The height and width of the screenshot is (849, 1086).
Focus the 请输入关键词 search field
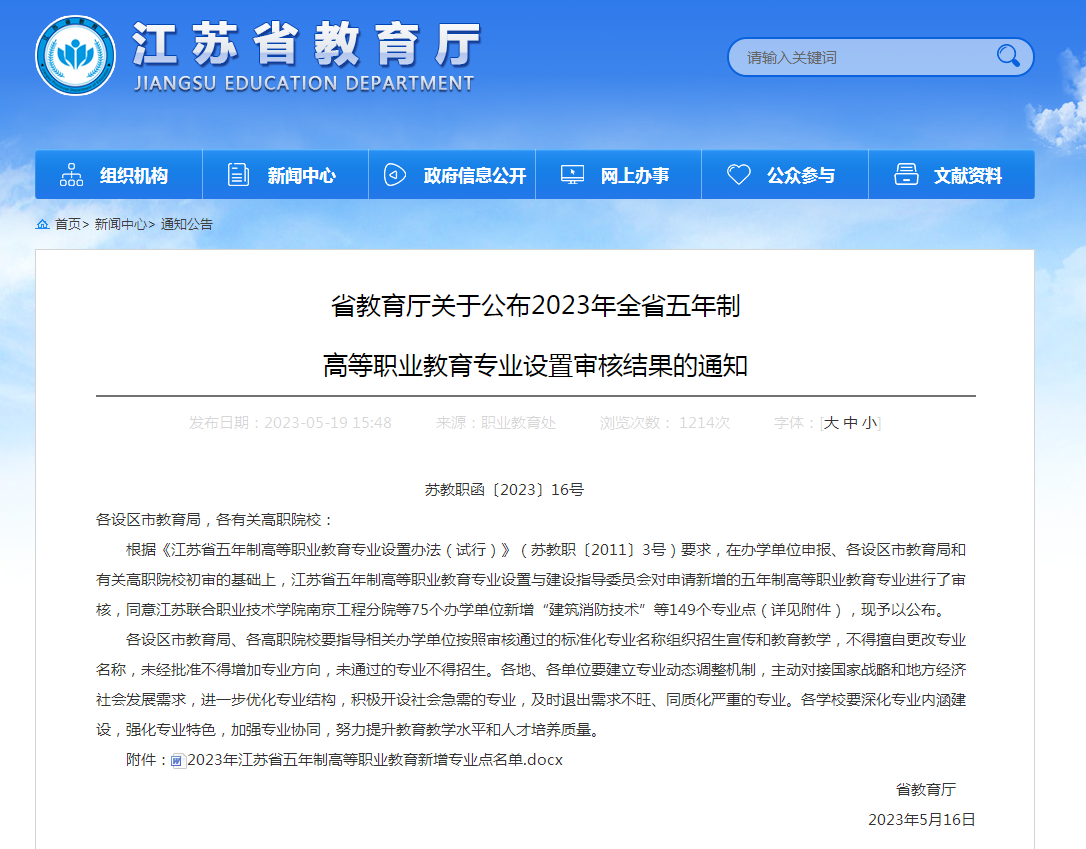click(866, 57)
